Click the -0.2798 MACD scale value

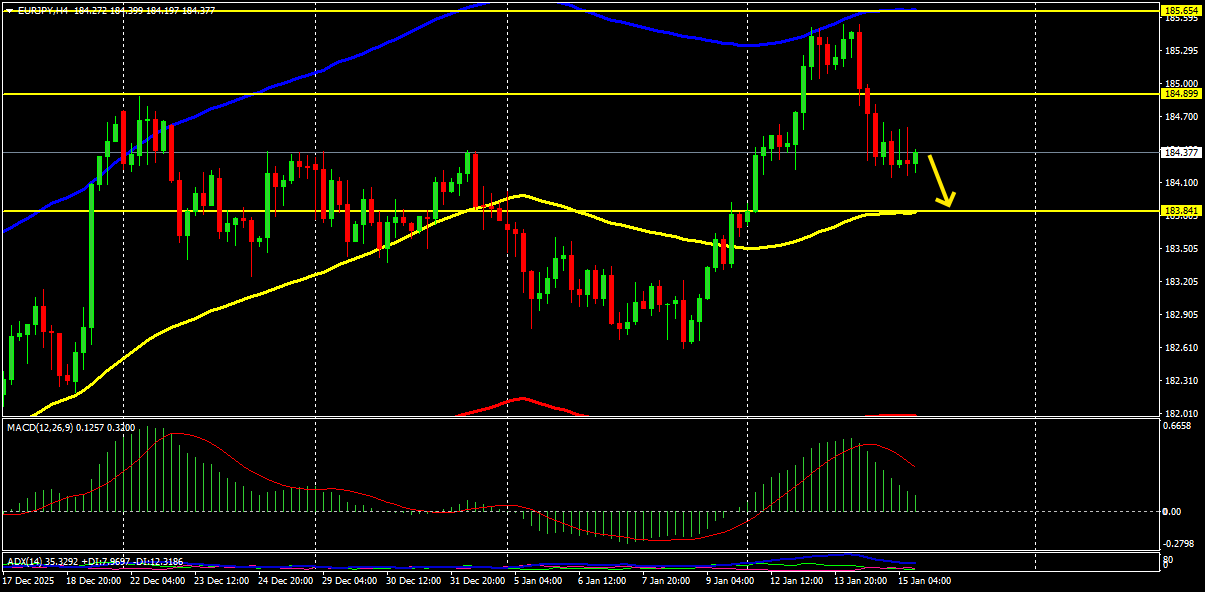[x=1181, y=544]
